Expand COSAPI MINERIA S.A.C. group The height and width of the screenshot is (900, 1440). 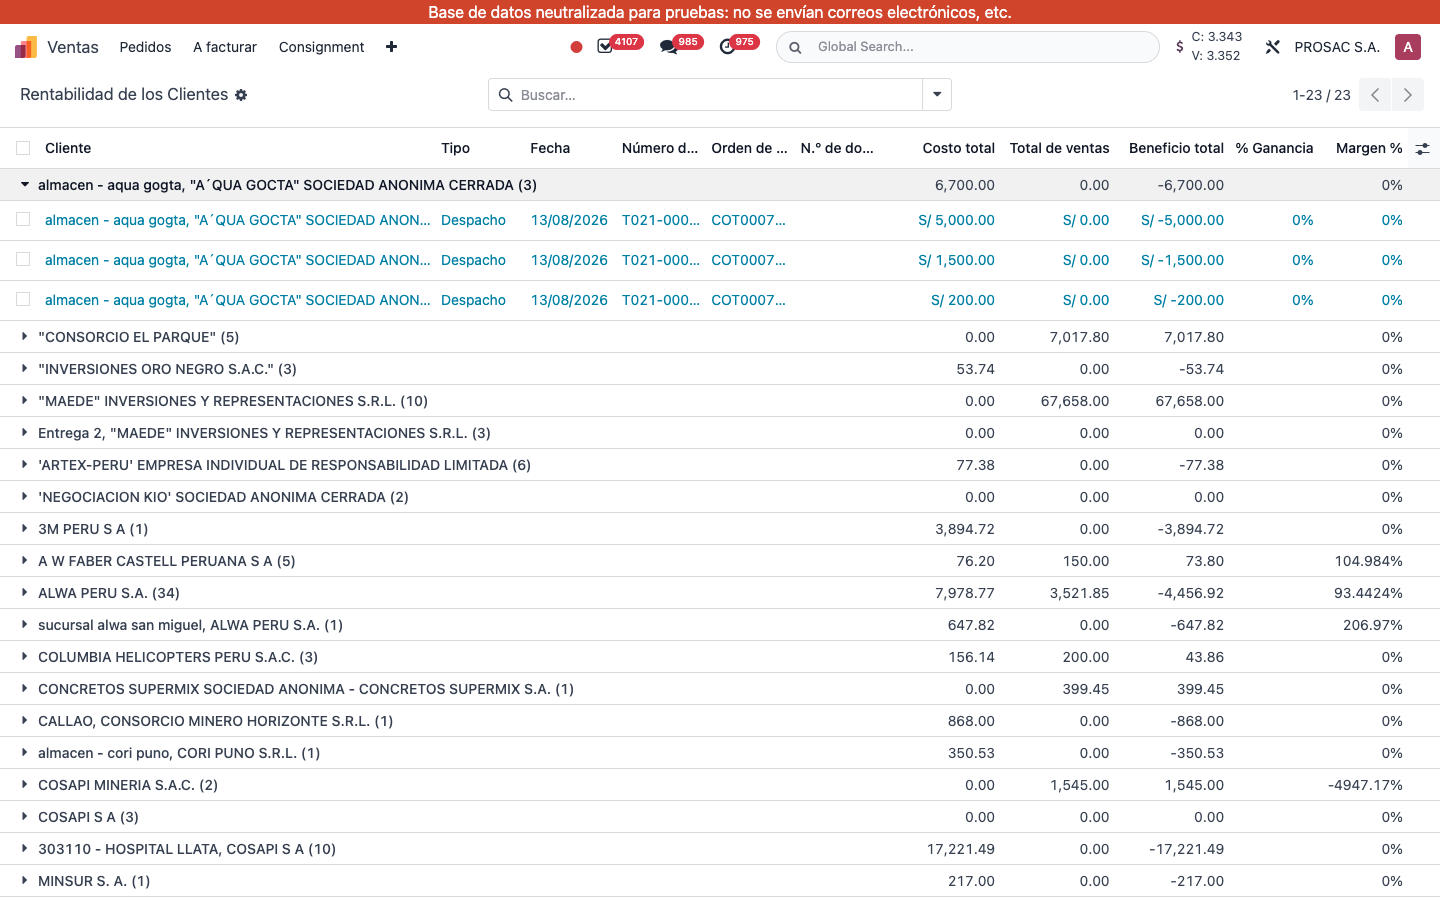[24, 785]
